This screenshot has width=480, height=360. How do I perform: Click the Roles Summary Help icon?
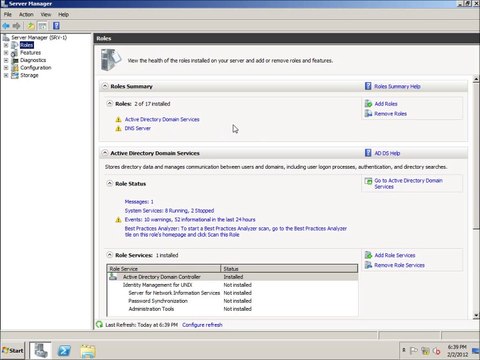coord(368,86)
